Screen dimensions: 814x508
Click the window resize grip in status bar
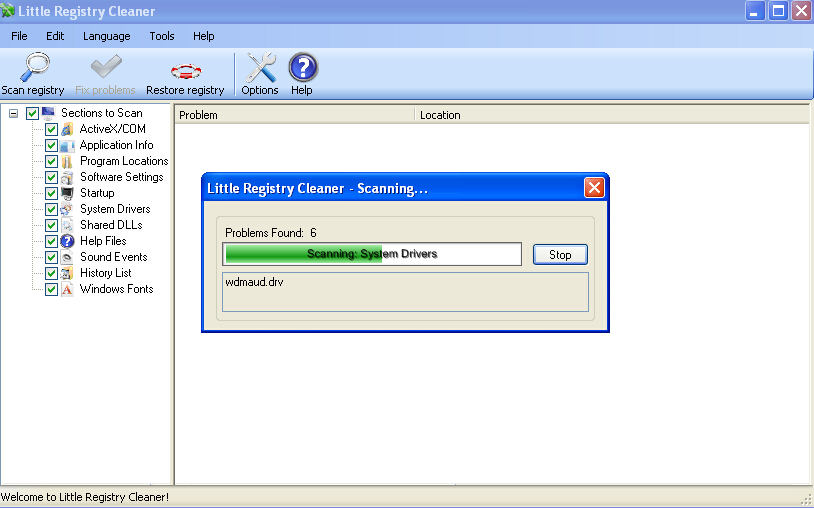coord(807,500)
